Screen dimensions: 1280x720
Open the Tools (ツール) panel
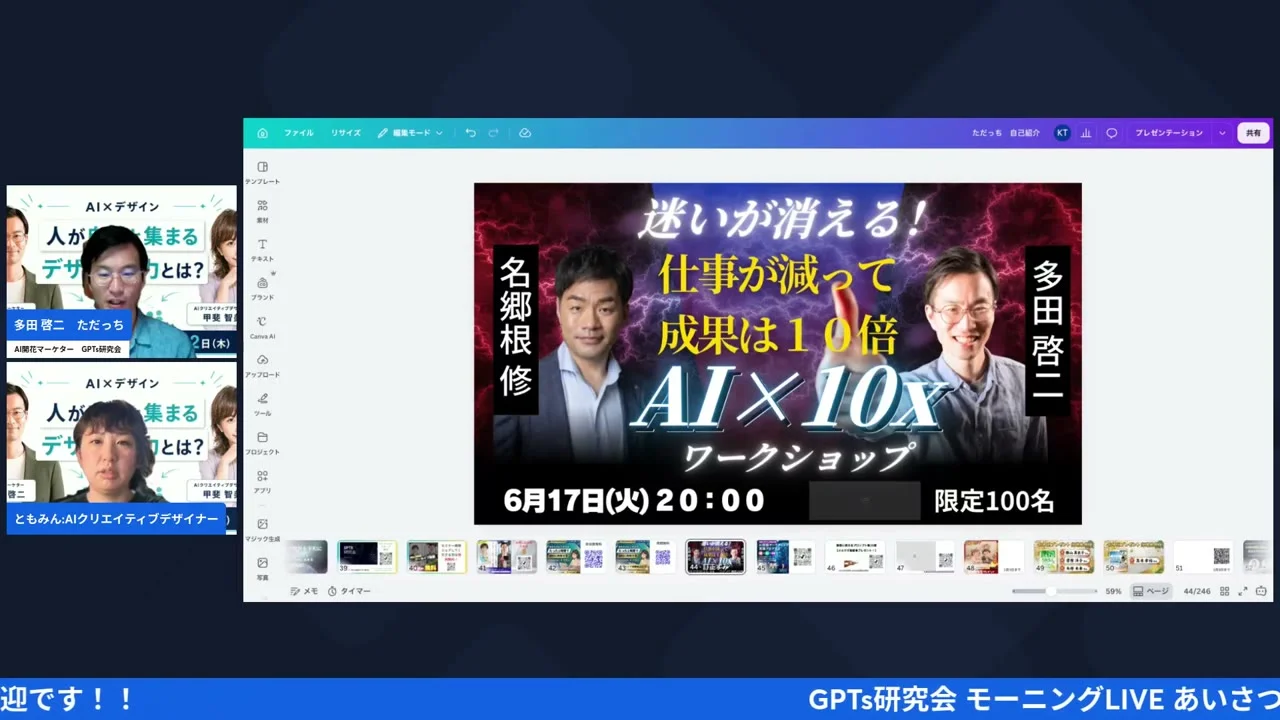(262, 404)
